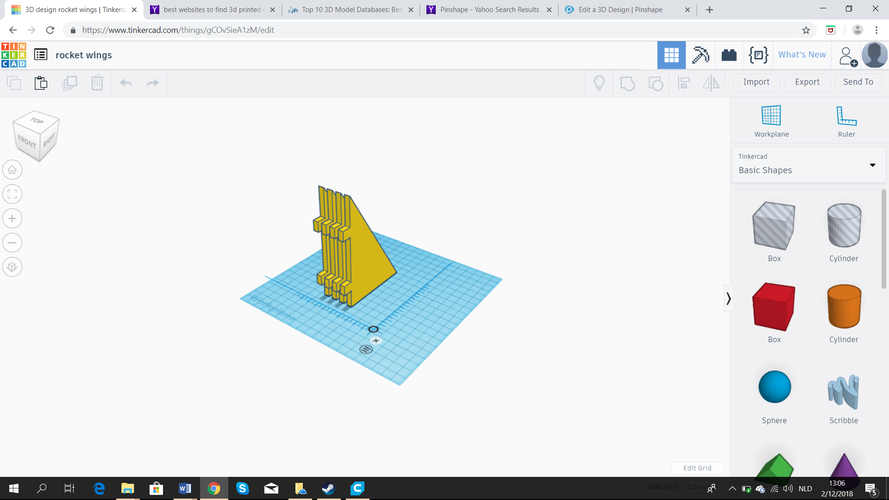Click the Ungroup shapes icon
The width and height of the screenshot is (889, 500).
pos(655,83)
